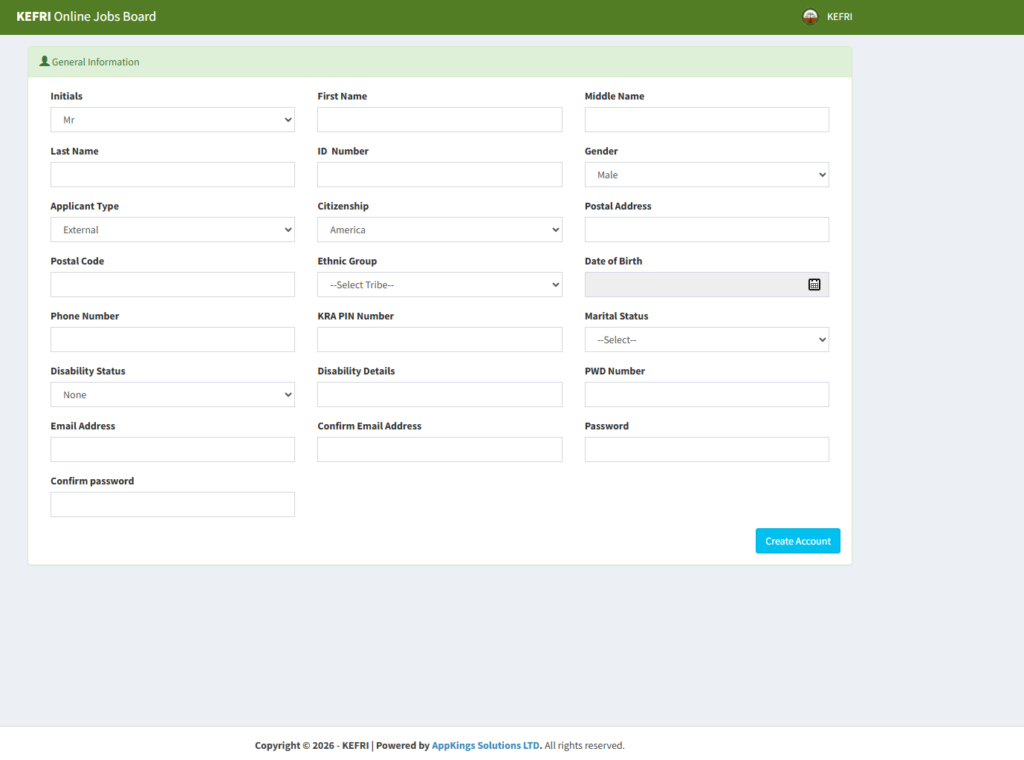Follow the AppKings Solutions LTD link
The width and height of the screenshot is (1024, 760).
[486, 746]
